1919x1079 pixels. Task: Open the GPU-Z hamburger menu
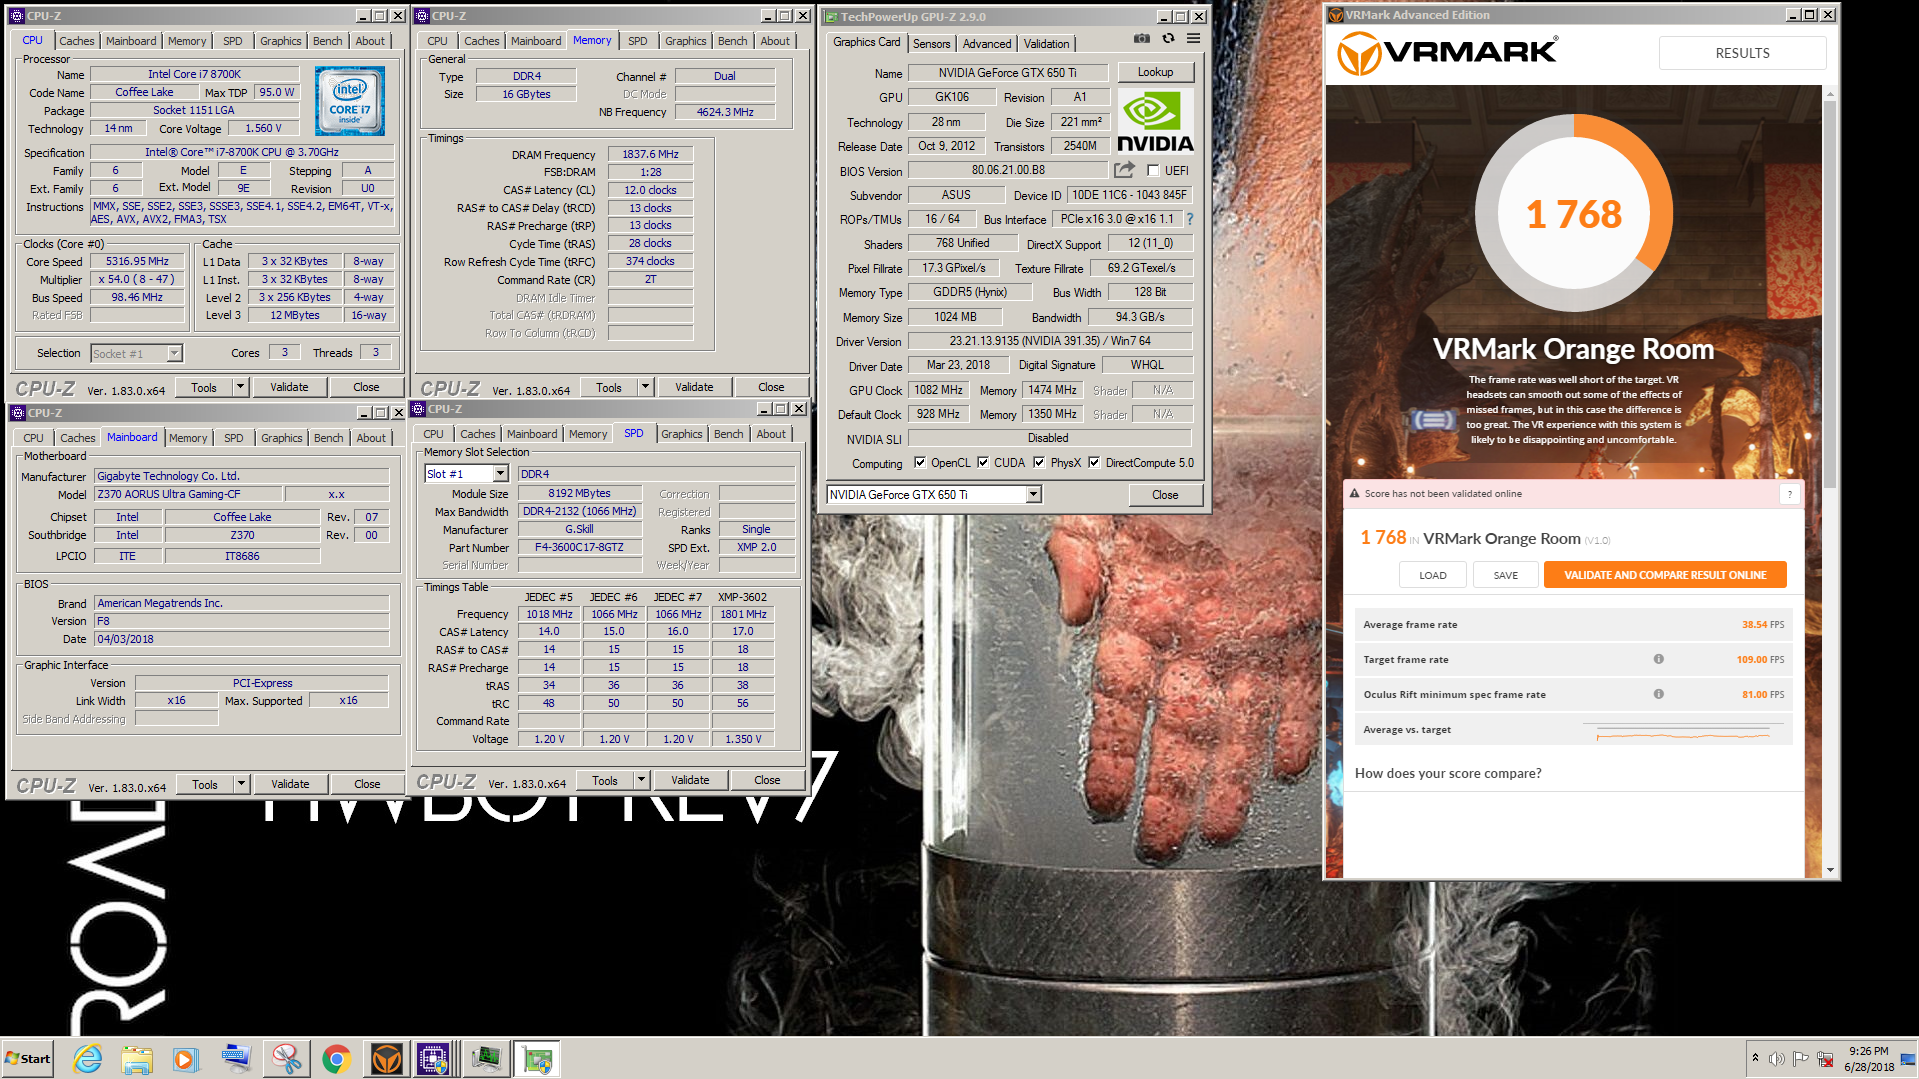pyautogui.click(x=1193, y=39)
